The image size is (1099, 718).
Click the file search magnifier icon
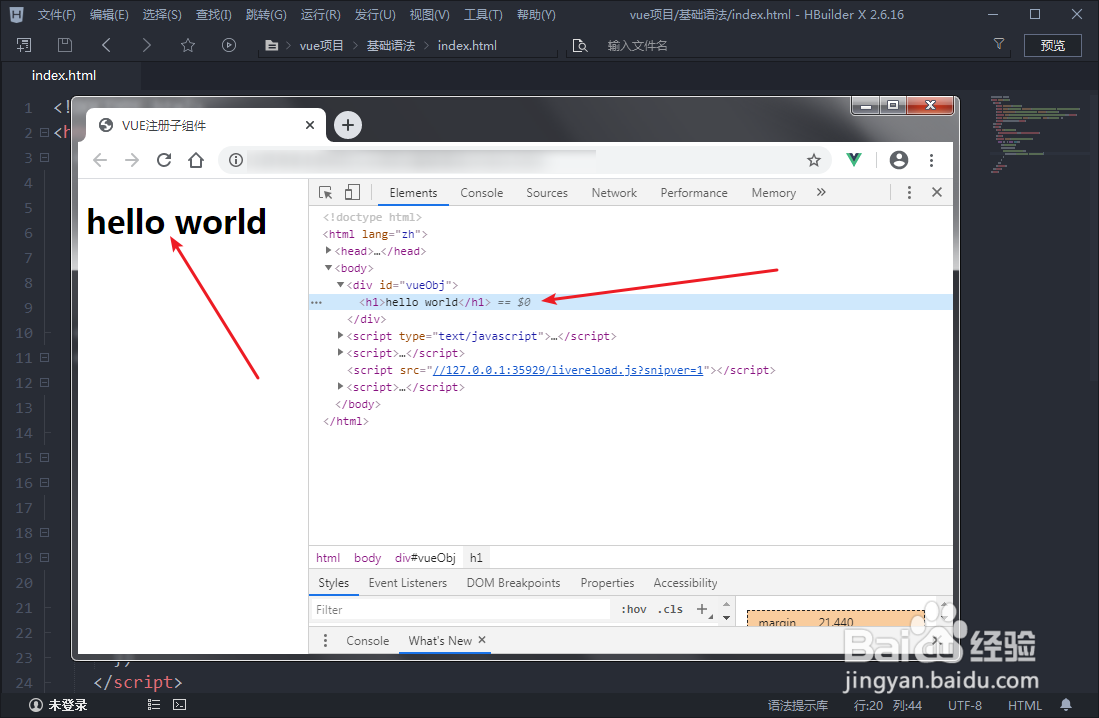point(580,46)
